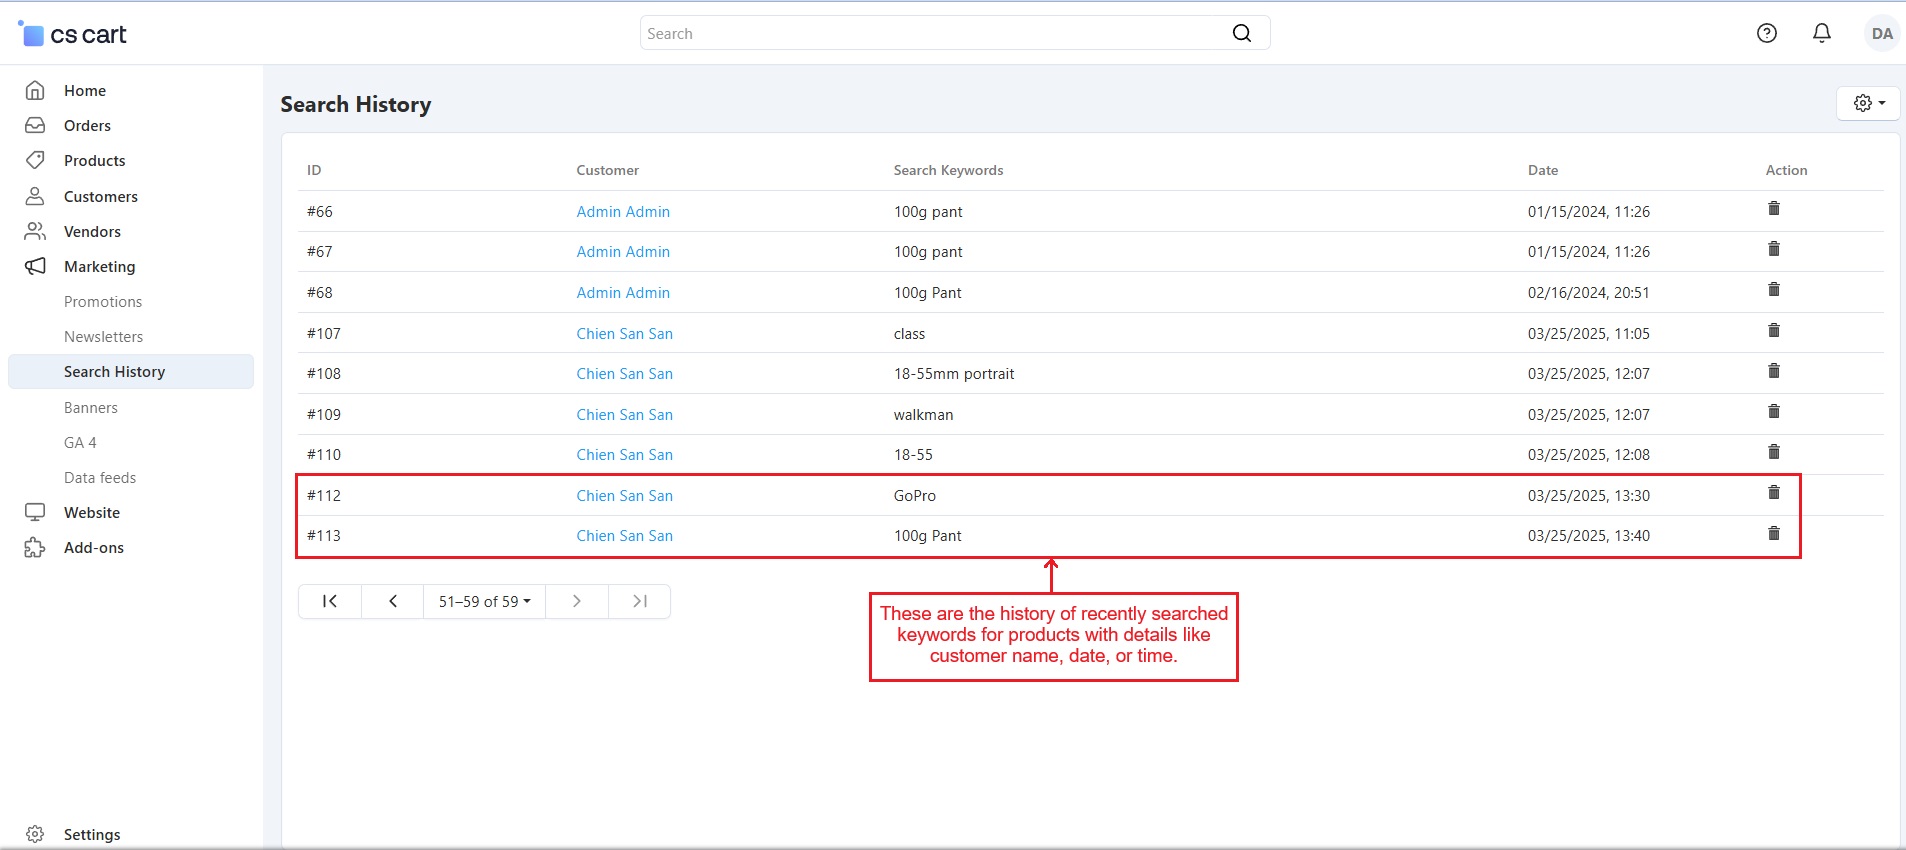Jump to last page of results
Screen dimensions: 1906x850
pyautogui.click(x=640, y=601)
